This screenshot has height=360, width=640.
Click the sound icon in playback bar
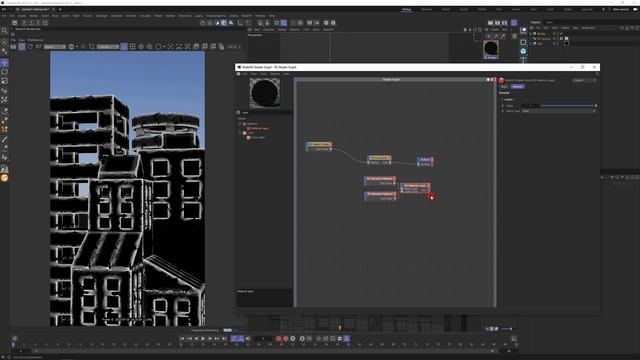coord(248,338)
